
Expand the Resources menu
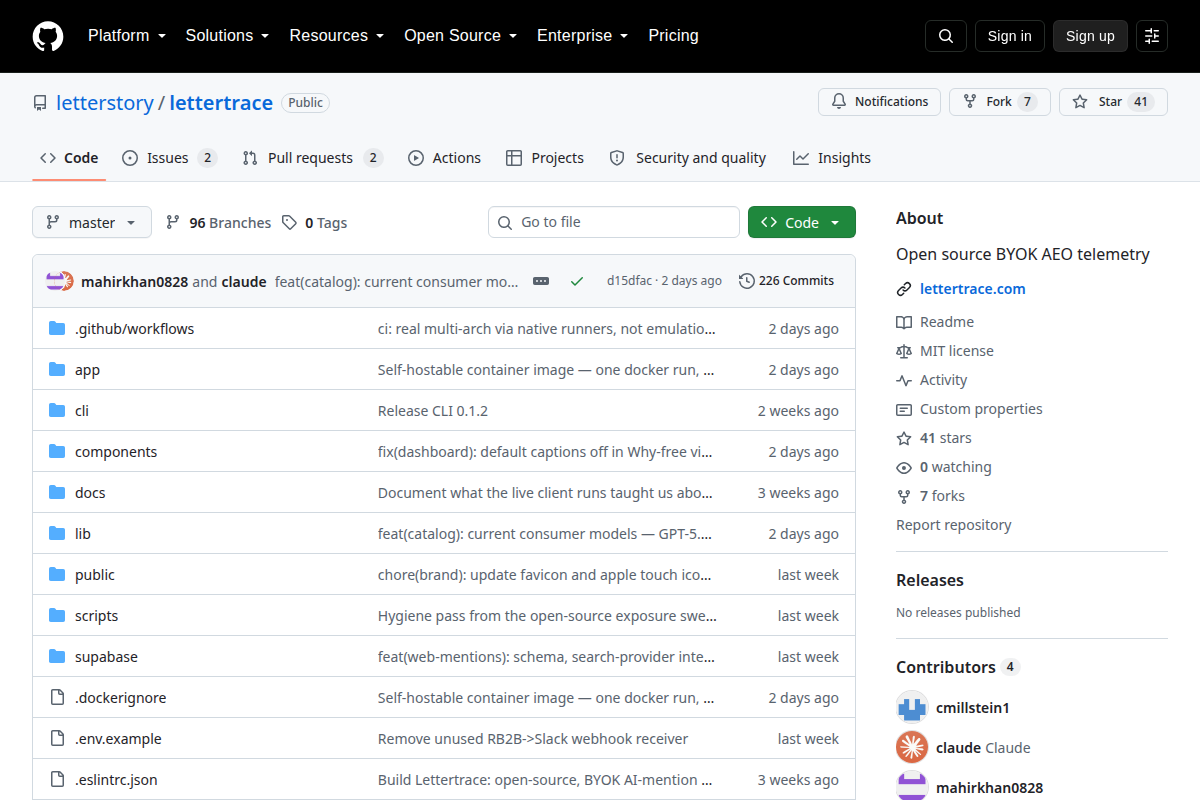tap(337, 36)
